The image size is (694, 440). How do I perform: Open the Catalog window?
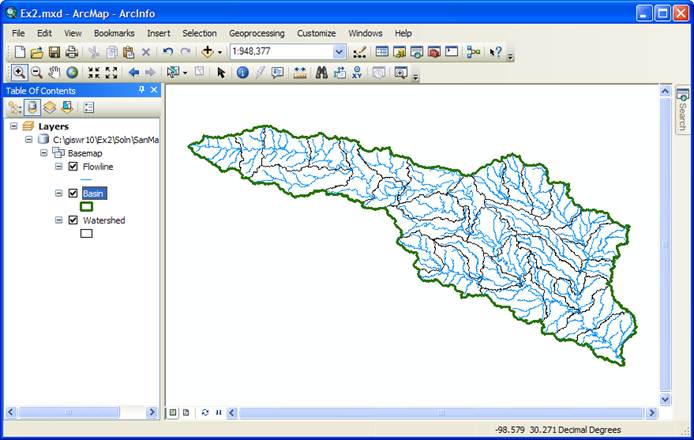click(399, 52)
